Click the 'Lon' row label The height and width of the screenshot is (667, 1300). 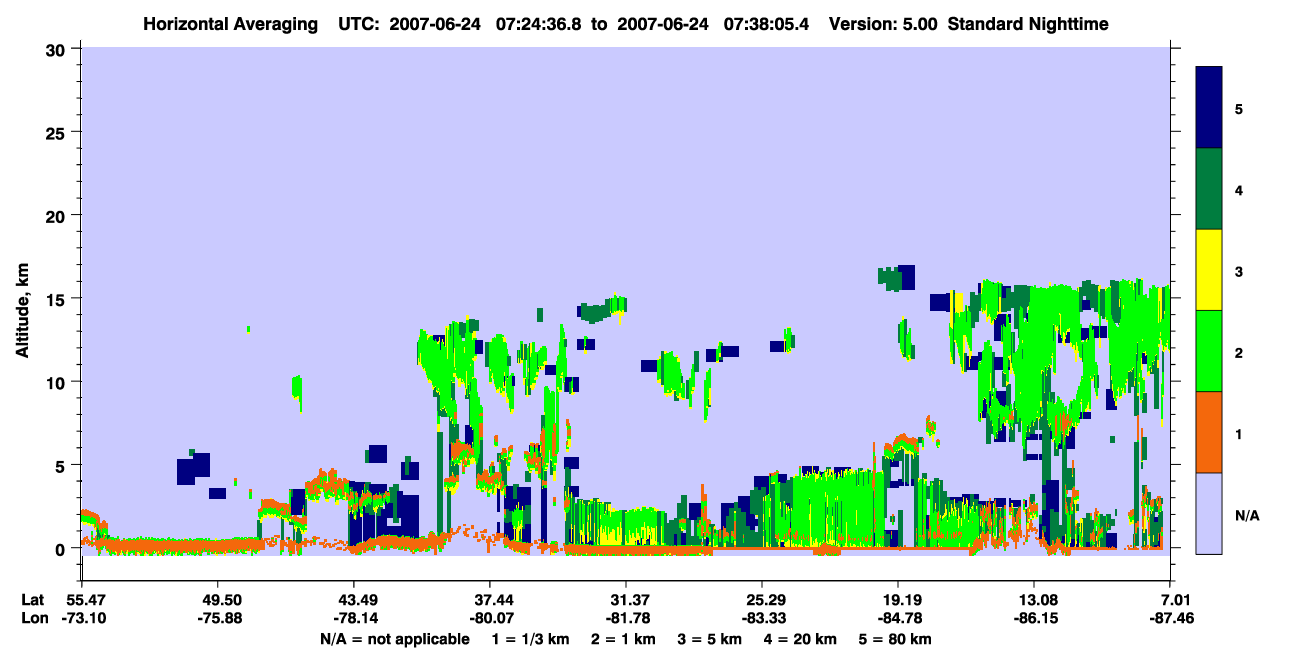coord(34,618)
